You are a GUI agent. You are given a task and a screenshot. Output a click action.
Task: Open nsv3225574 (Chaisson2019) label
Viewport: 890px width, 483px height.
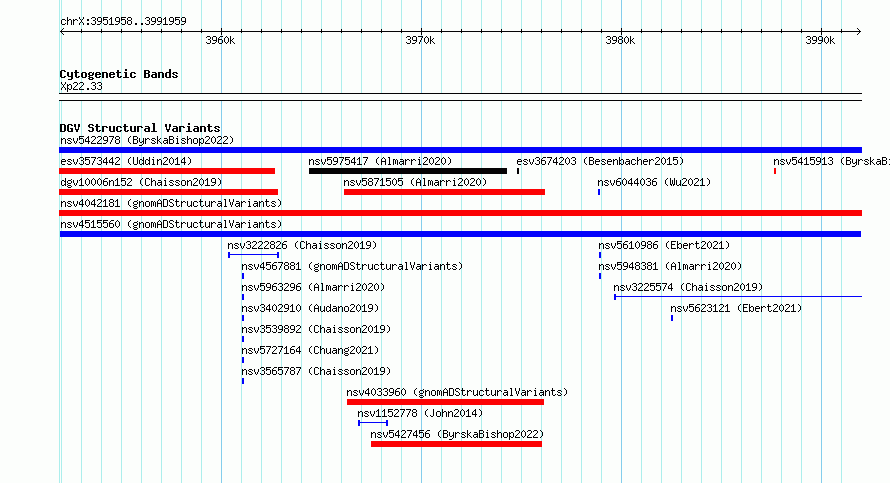pyautogui.click(x=688, y=287)
